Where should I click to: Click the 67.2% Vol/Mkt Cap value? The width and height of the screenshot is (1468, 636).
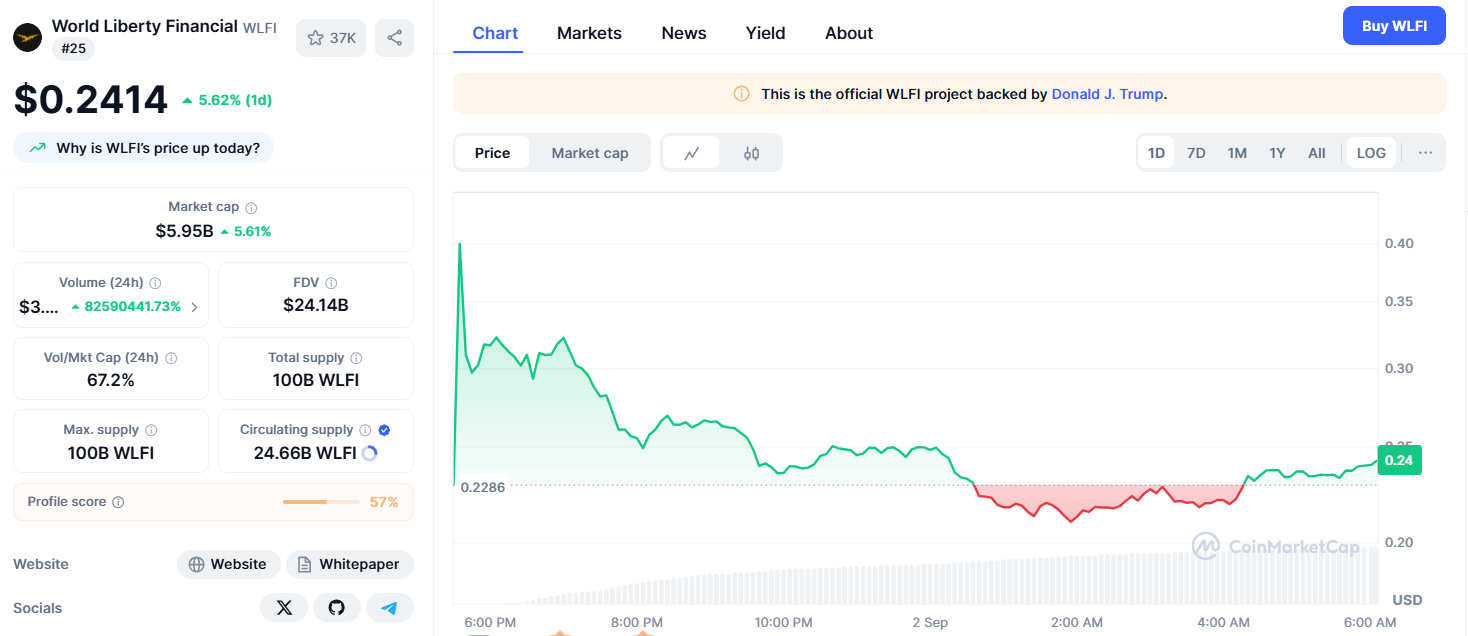[111, 380]
